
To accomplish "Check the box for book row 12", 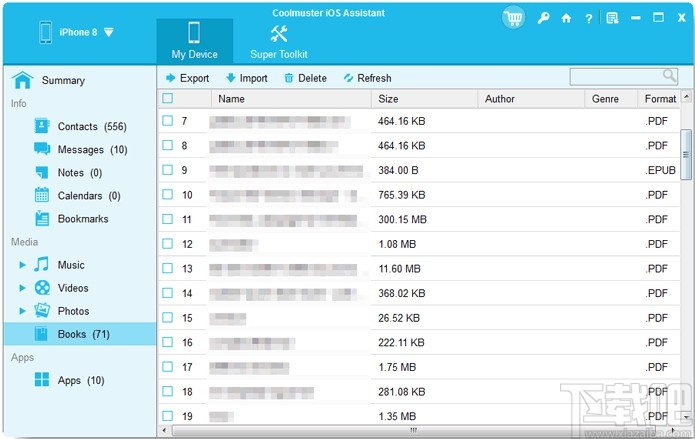I will (168, 243).
